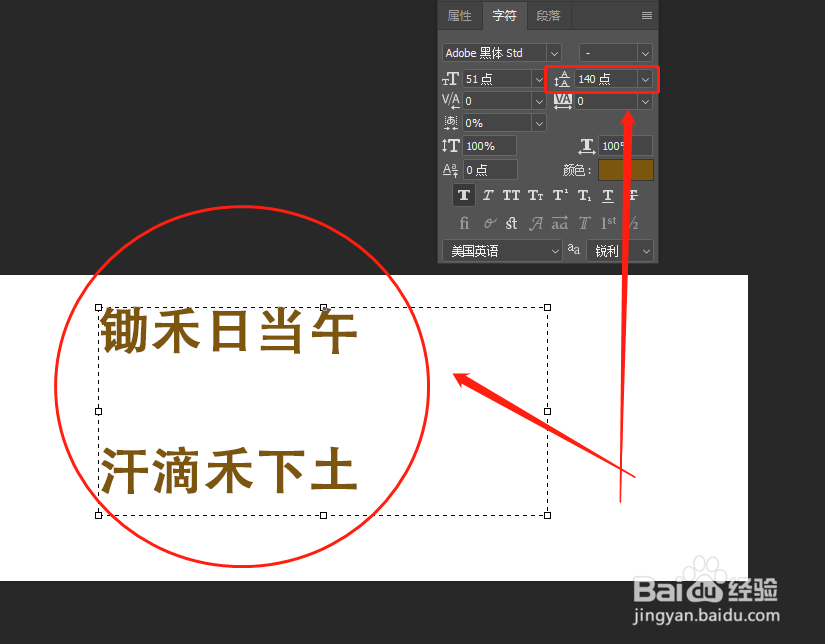Click the tracking value field
This screenshot has height=644, width=825.
coord(606,101)
